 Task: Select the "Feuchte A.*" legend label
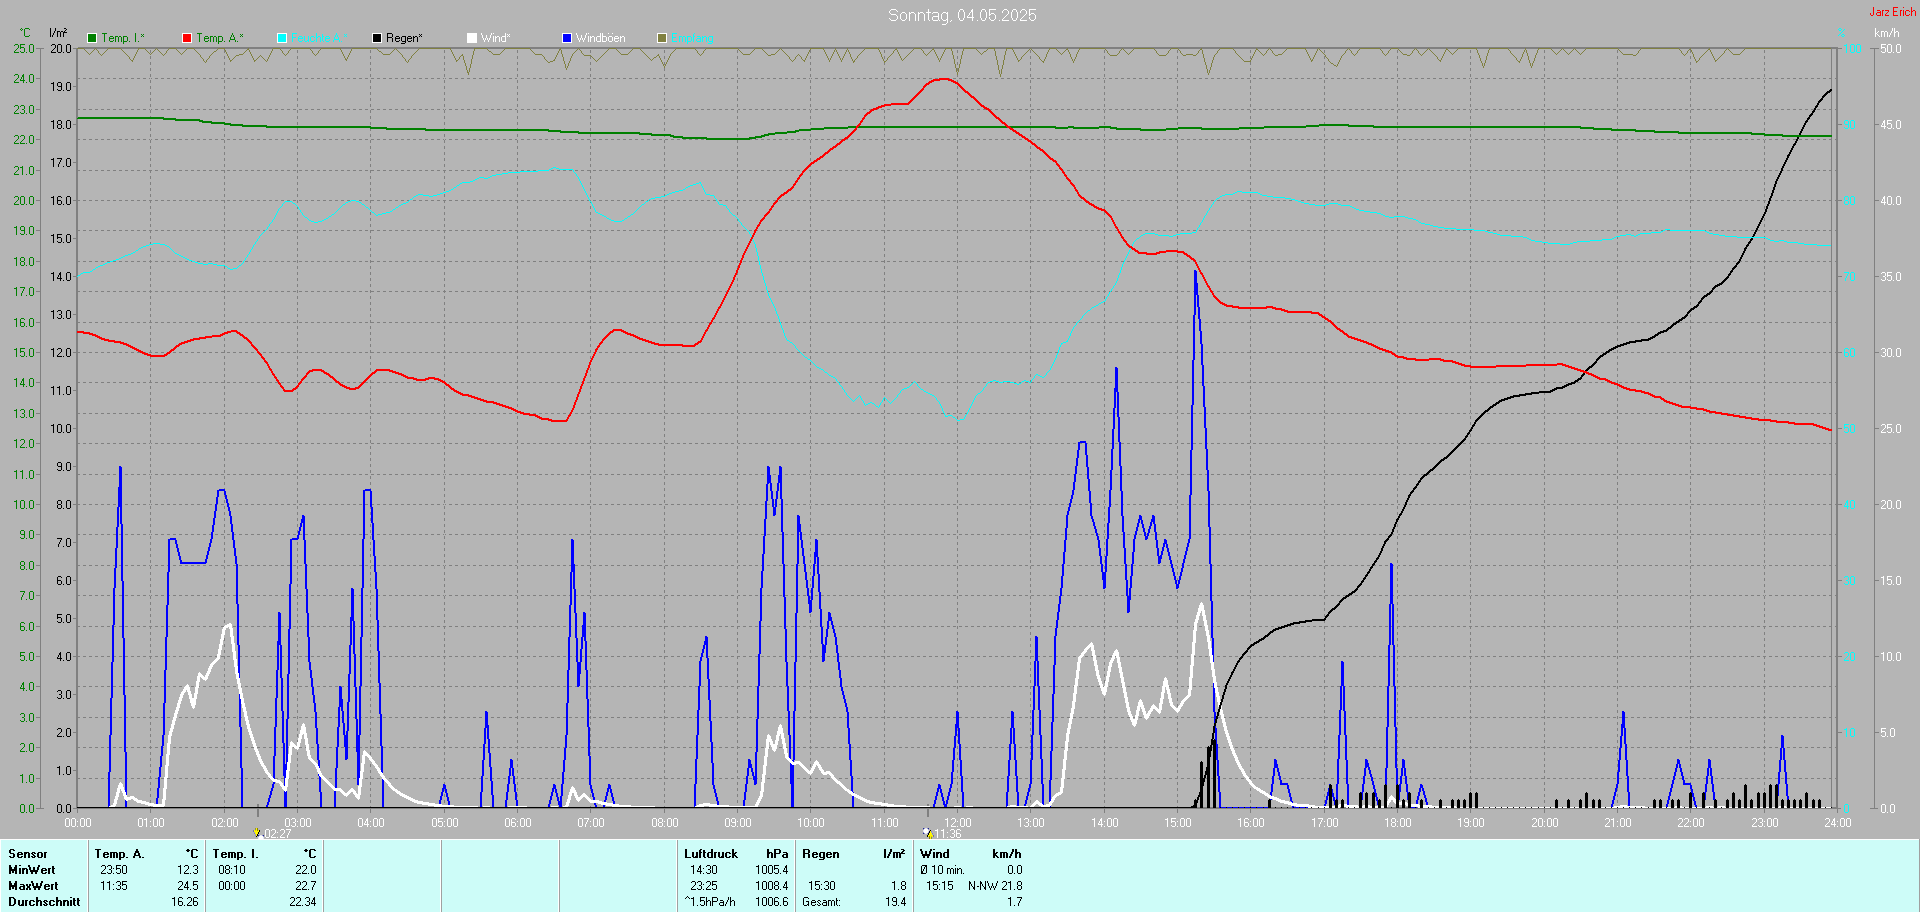click(x=319, y=38)
